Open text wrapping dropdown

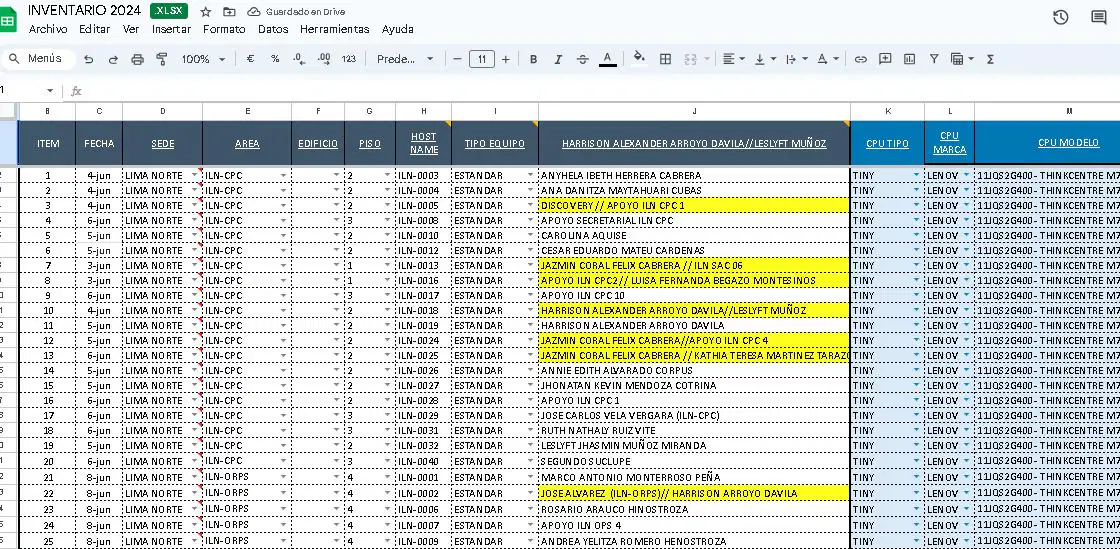tap(796, 59)
